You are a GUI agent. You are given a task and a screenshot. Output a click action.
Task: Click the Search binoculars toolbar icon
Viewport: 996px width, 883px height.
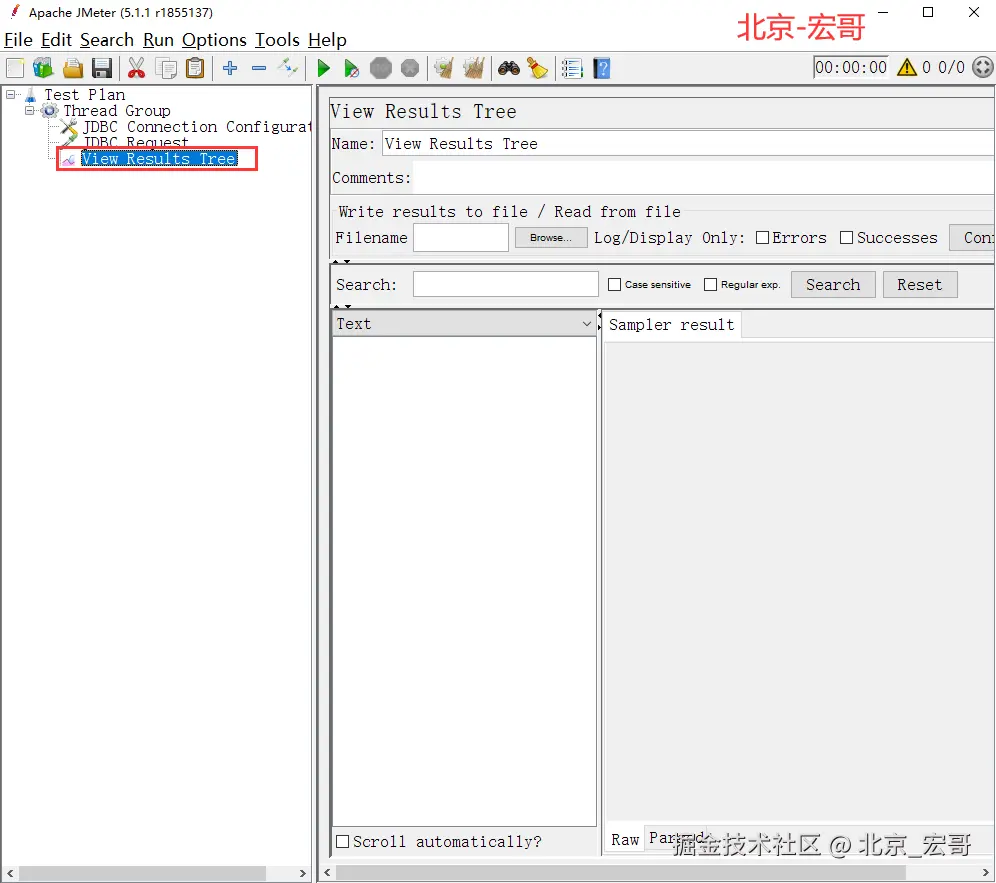coord(509,68)
